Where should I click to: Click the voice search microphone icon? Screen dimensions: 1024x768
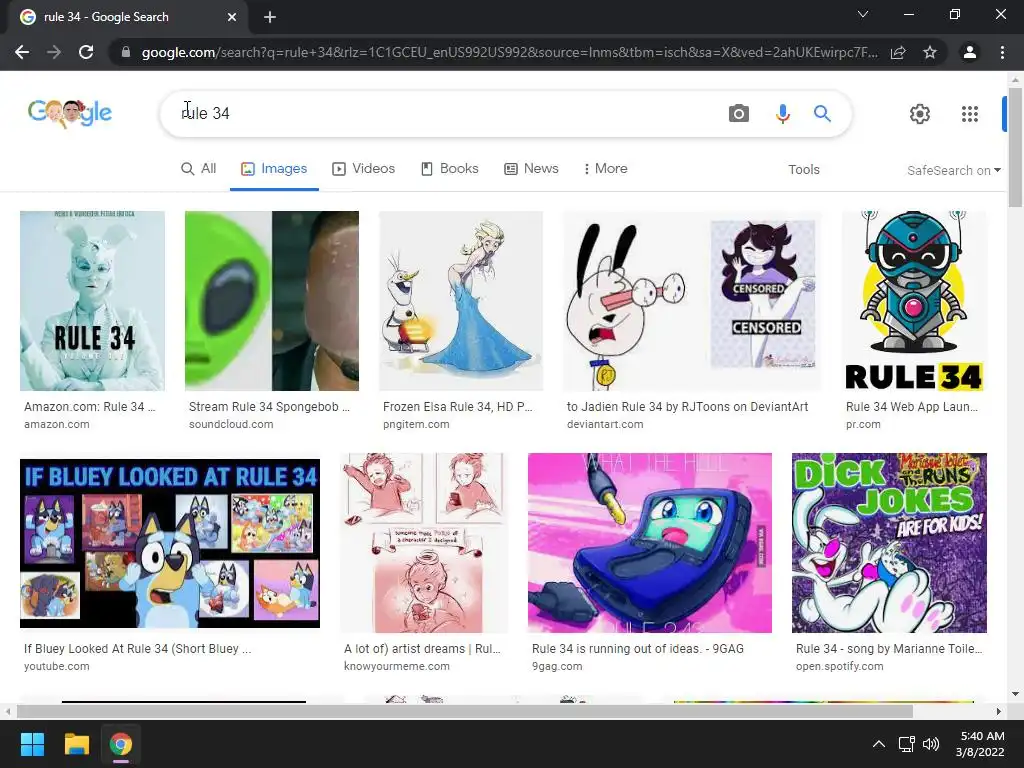point(782,114)
